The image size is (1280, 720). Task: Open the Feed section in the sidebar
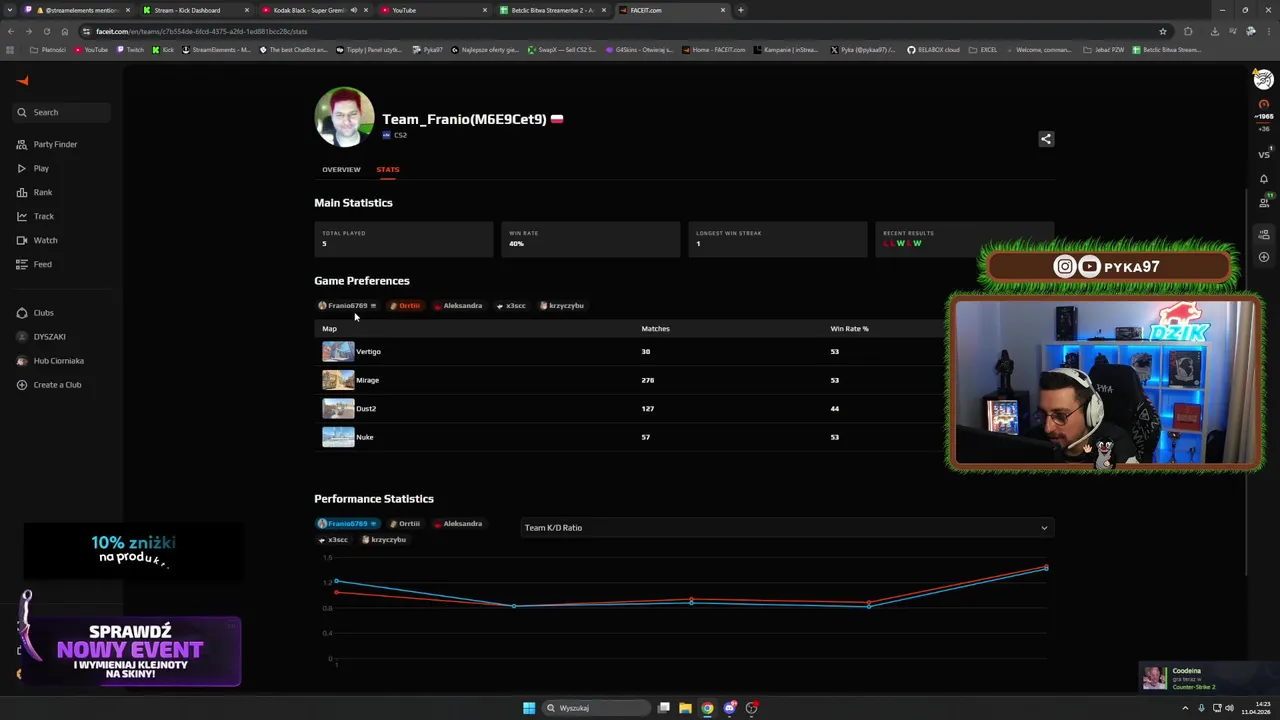[35, 264]
